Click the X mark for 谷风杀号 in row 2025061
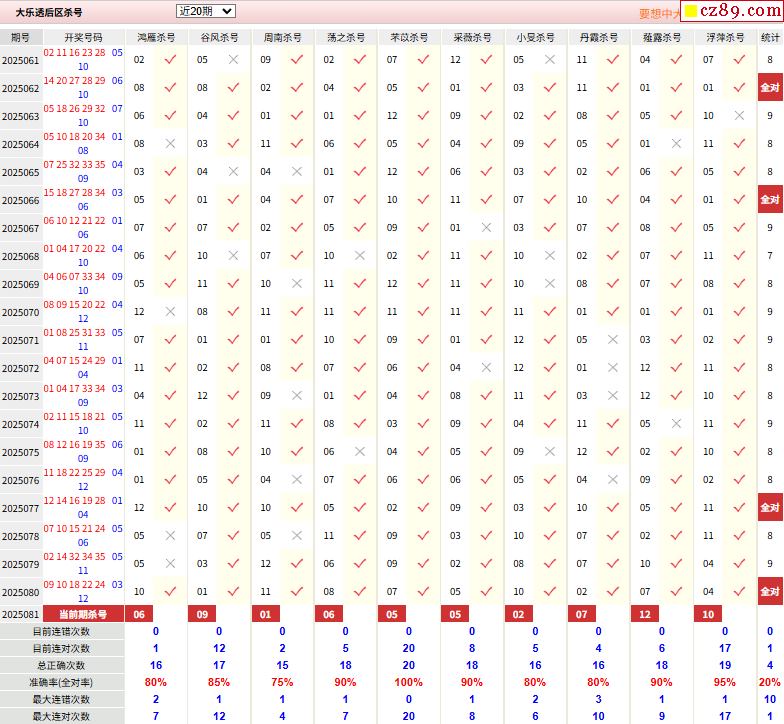Viewport: 784px width, 724px height. (x=234, y=60)
